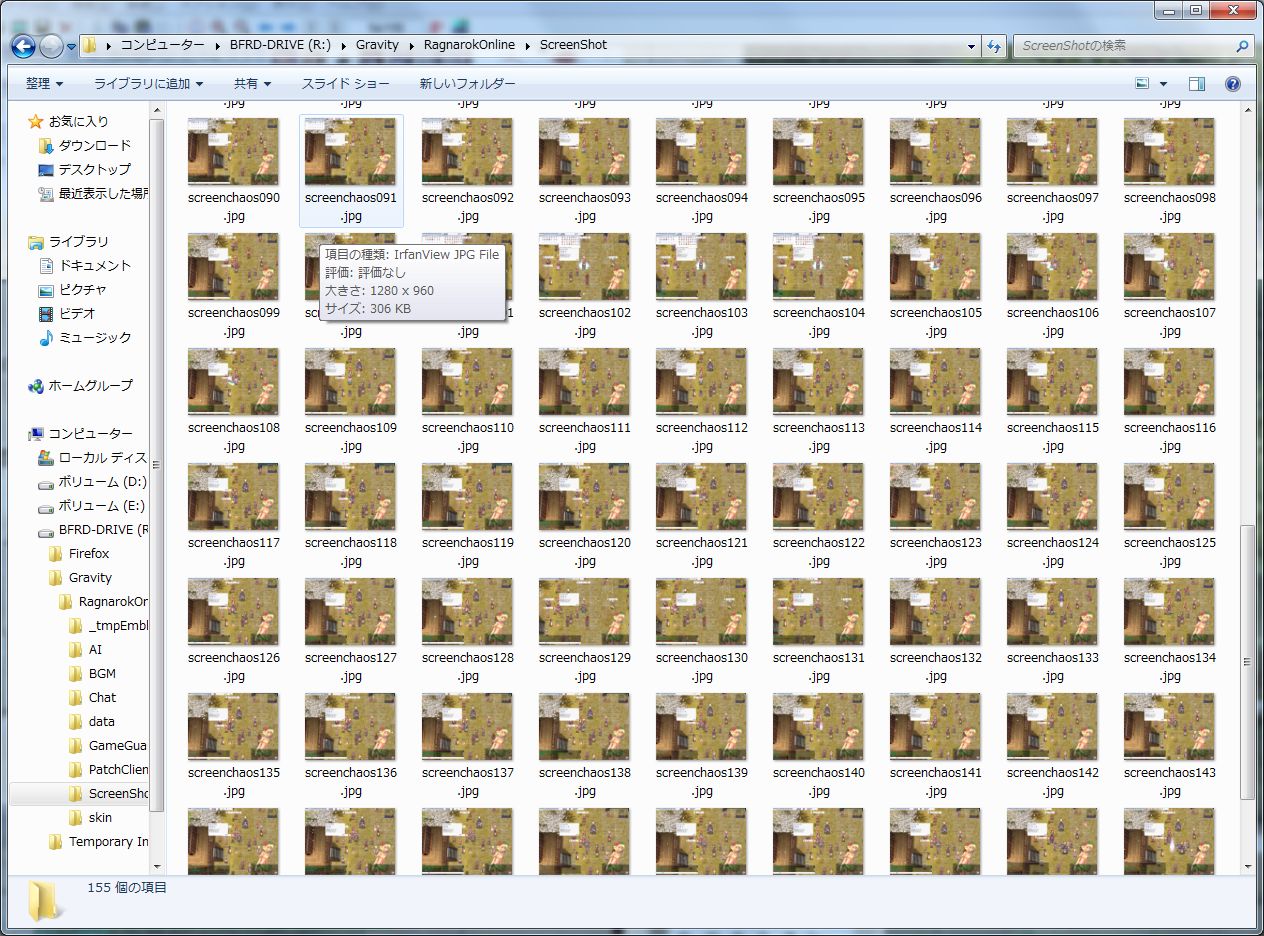The height and width of the screenshot is (936, 1264).
Task: Select thumbnail screenchaos131.jpg
Action: coord(818,612)
